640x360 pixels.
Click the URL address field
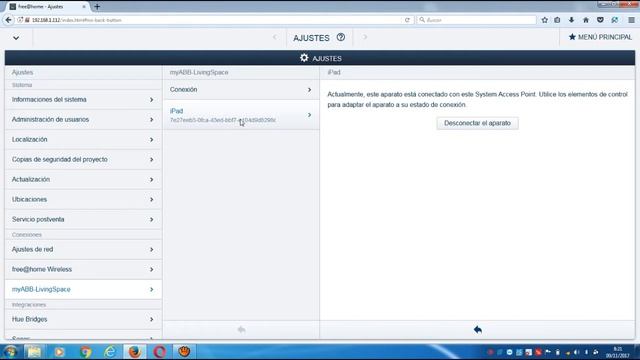pos(212,20)
